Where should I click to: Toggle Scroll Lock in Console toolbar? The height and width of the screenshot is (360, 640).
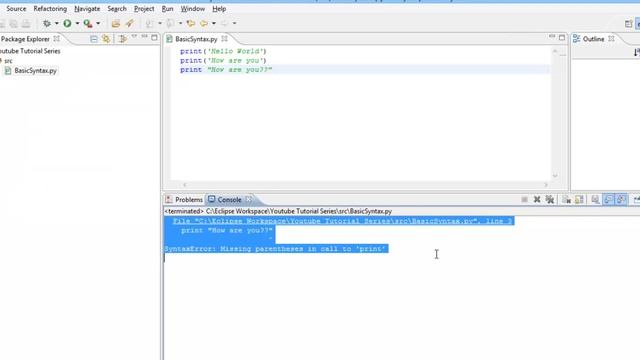coord(579,199)
